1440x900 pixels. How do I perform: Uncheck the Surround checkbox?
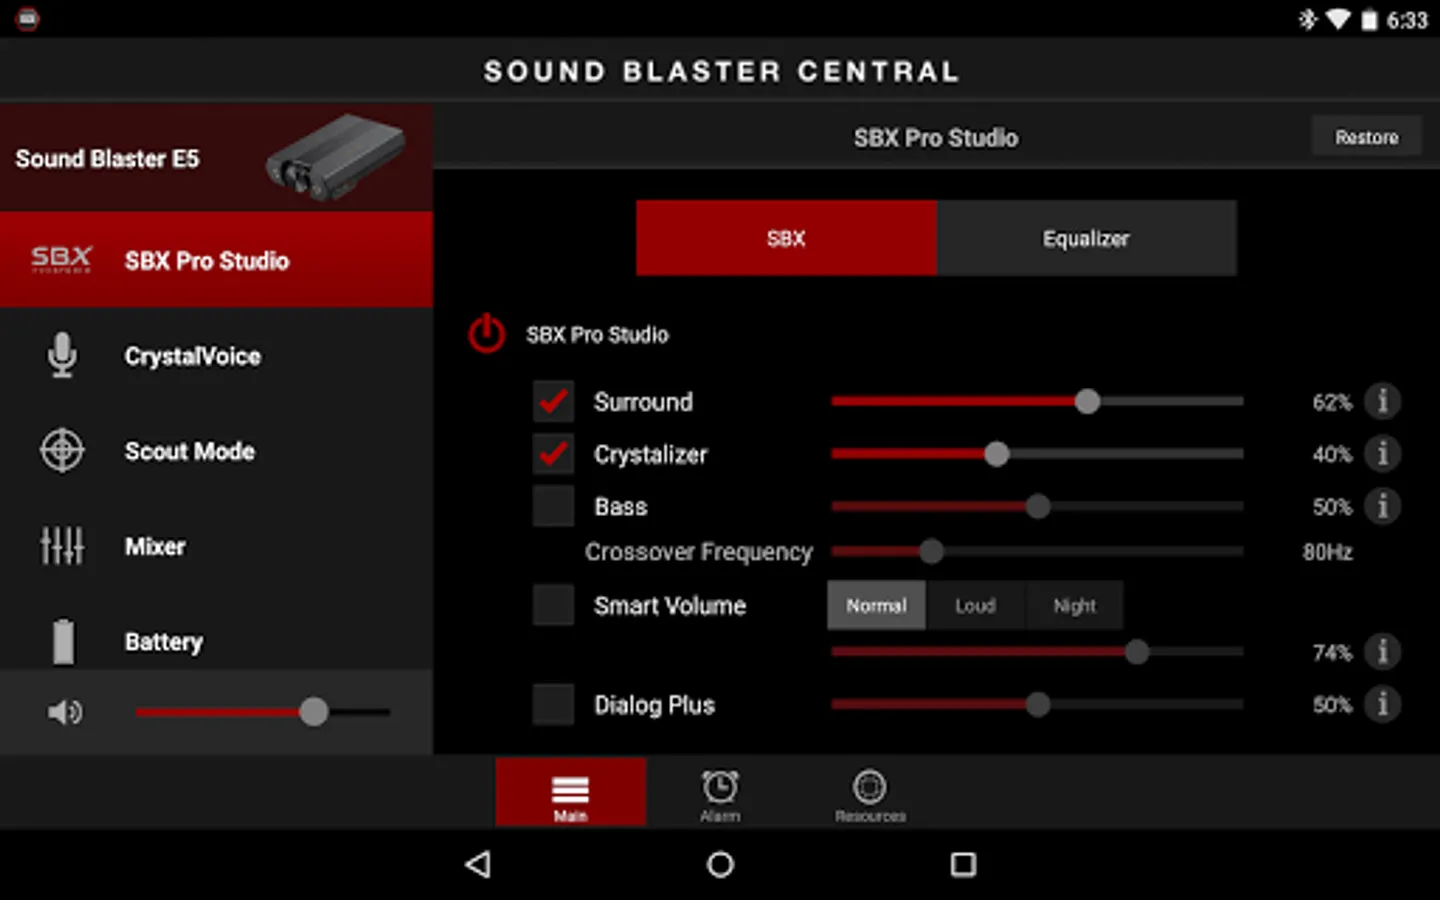pyautogui.click(x=553, y=401)
